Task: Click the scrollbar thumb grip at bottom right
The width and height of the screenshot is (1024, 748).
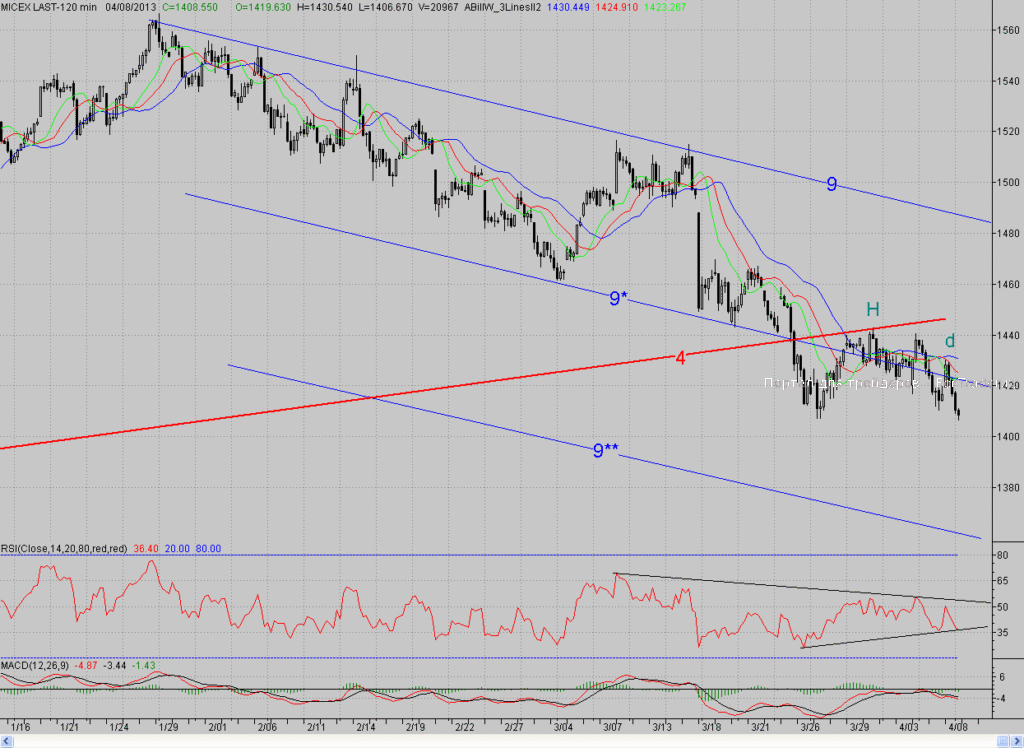Action: 1004,742
